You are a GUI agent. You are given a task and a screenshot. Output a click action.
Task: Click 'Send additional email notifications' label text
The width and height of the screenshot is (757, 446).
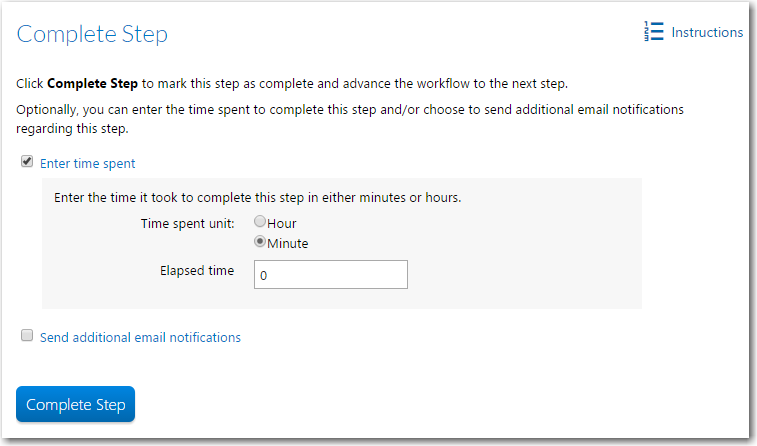pyautogui.click(x=140, y=337)
